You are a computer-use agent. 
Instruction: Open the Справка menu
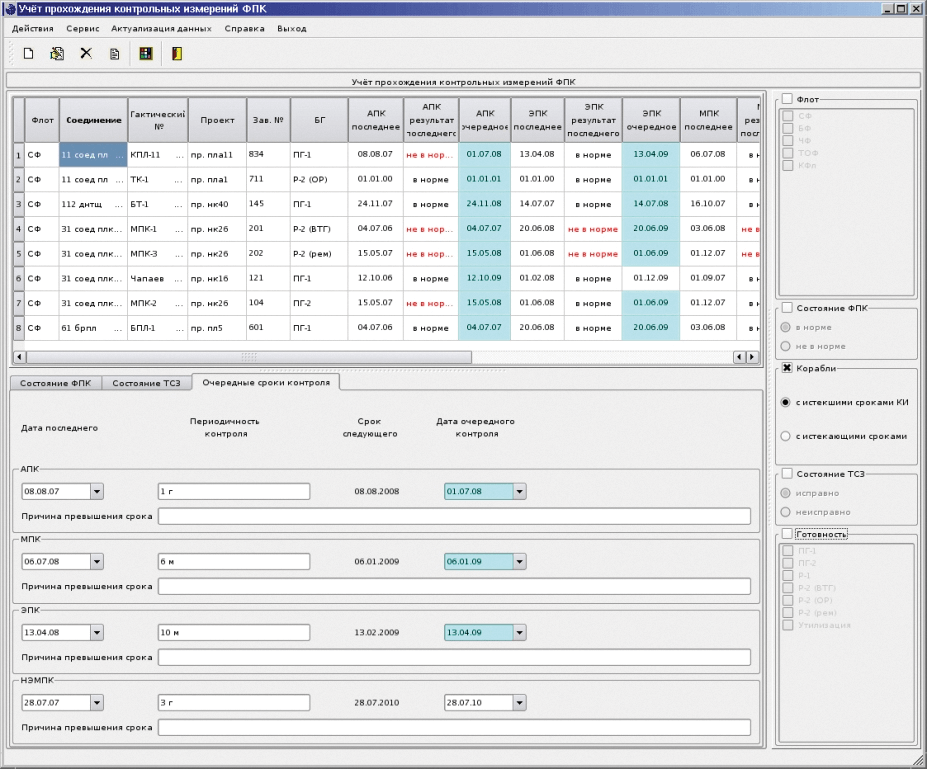[244, 28]
